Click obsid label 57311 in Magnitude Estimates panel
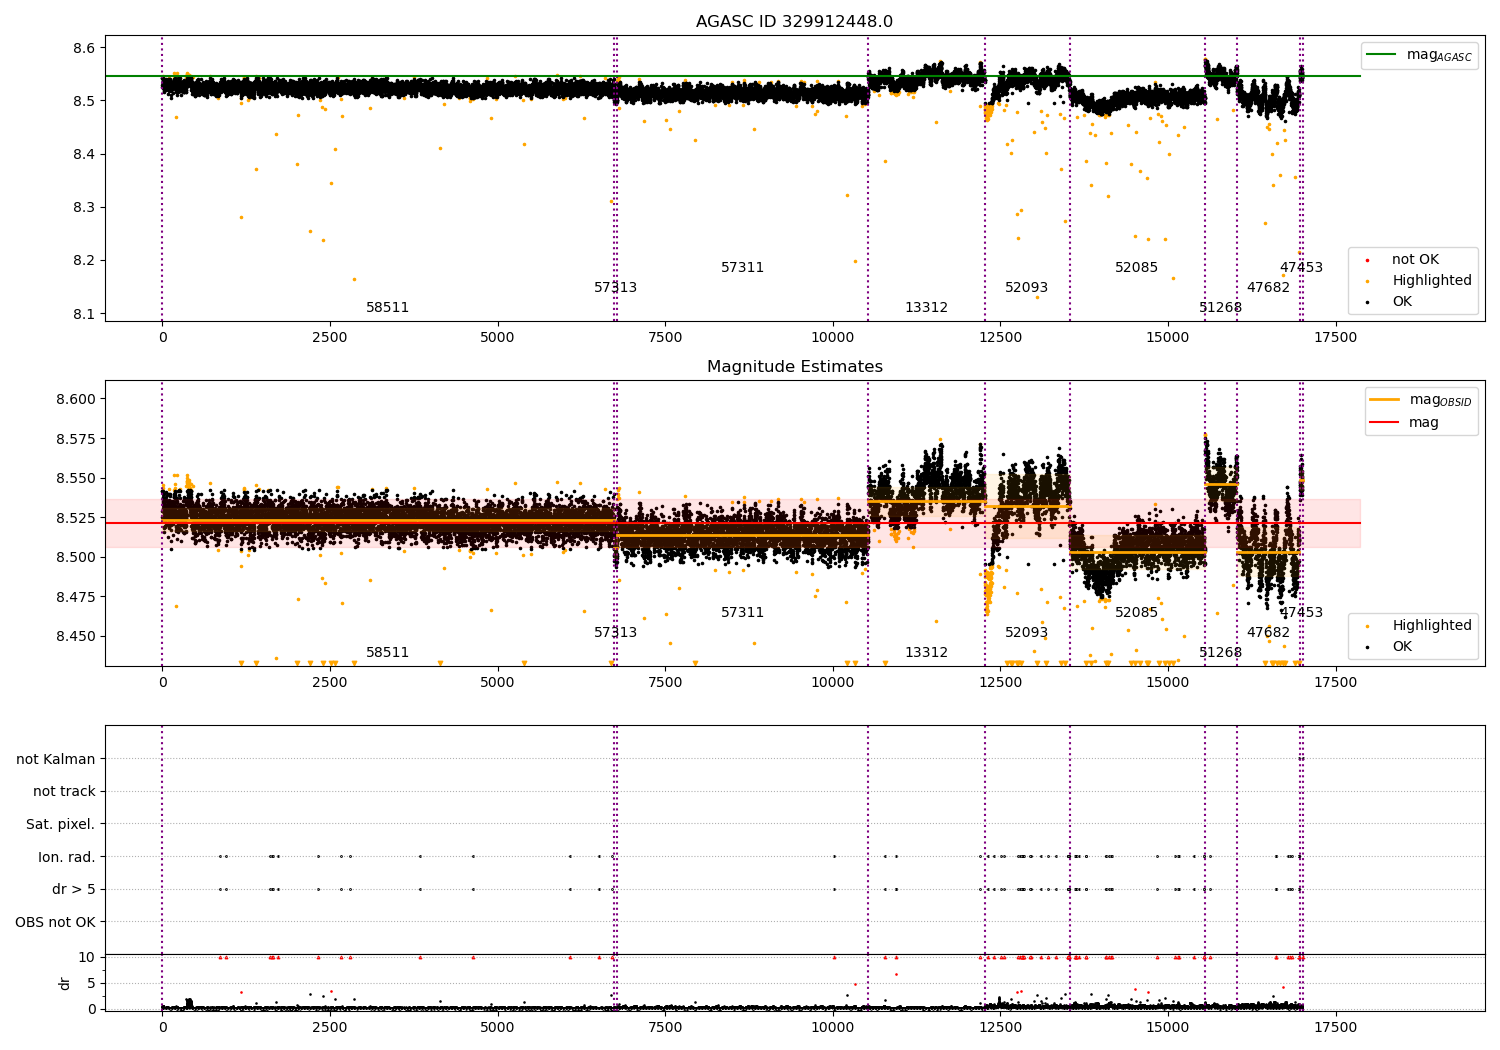Image resolution: width=1500 pixels, height=1050 pixels. [x=742, y=612]
